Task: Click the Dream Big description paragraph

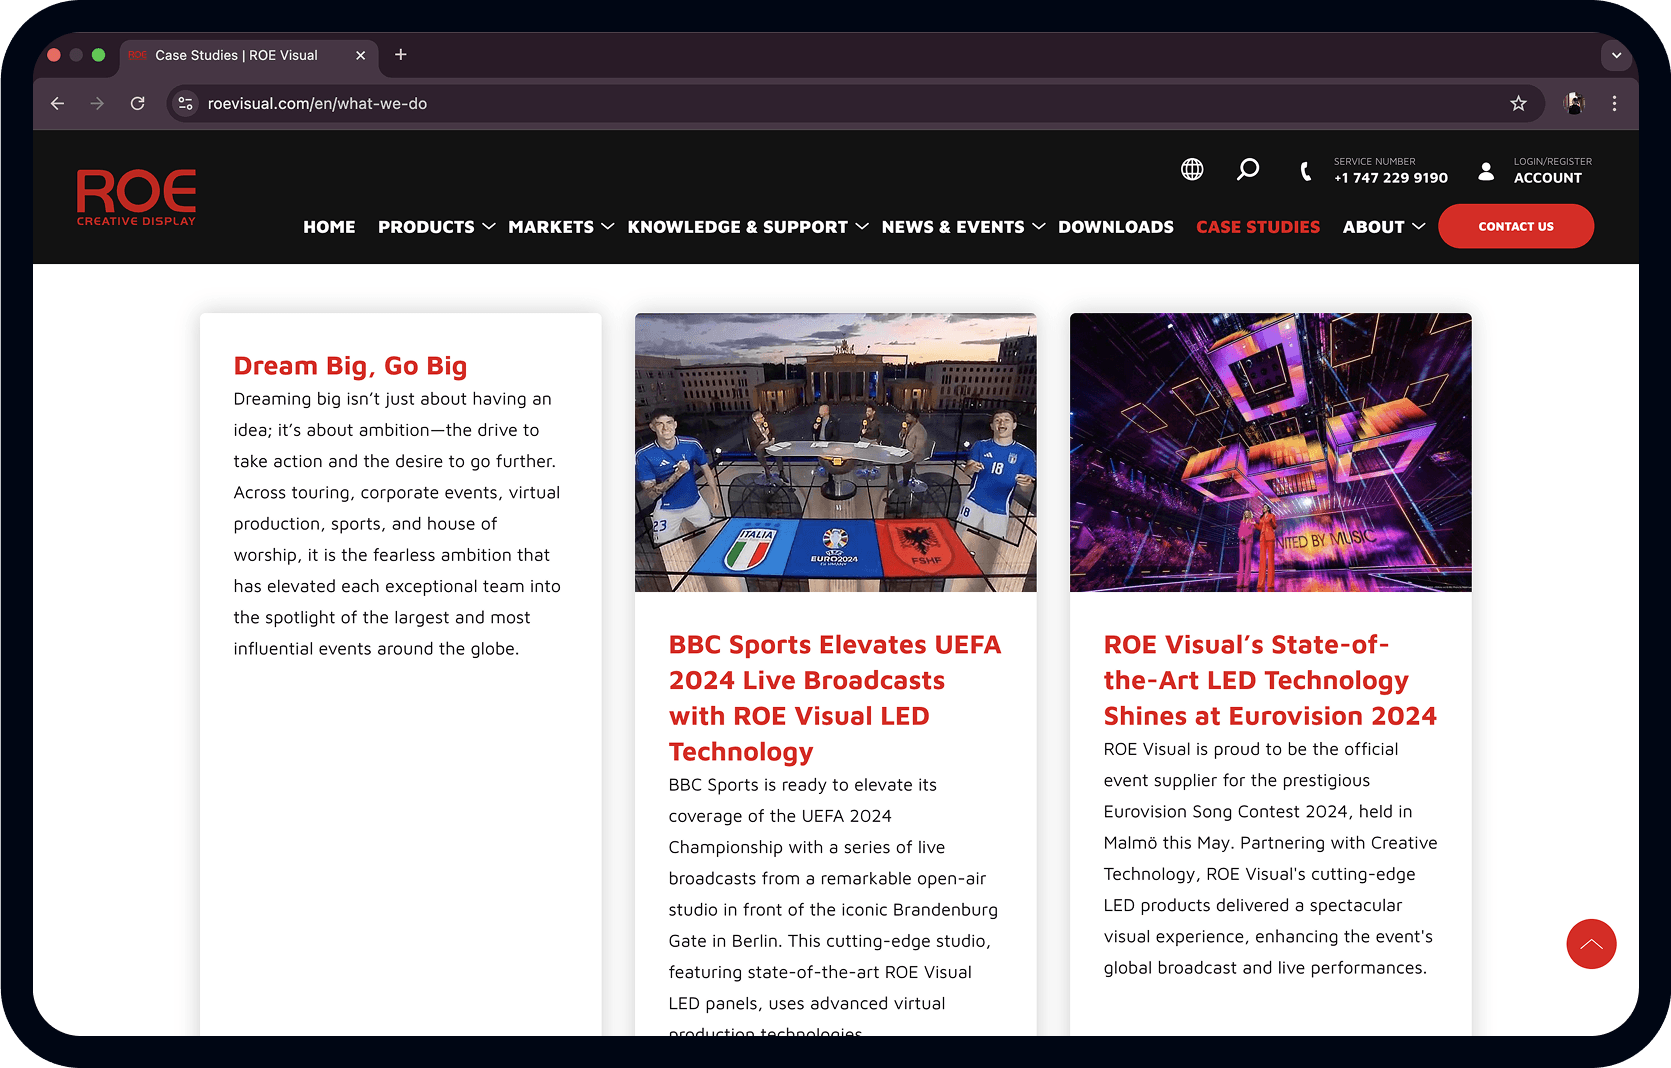Action: pos(397,524)
